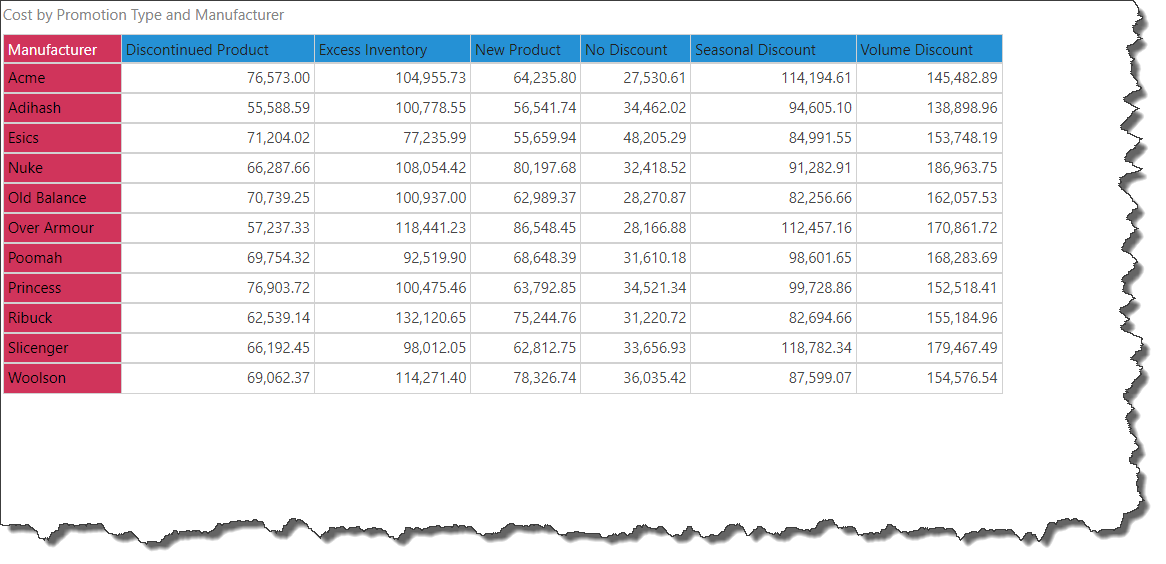
Task: Click the visual title 'Cost by Promotion Type and Manufacturer'
Action: point(144,15)
